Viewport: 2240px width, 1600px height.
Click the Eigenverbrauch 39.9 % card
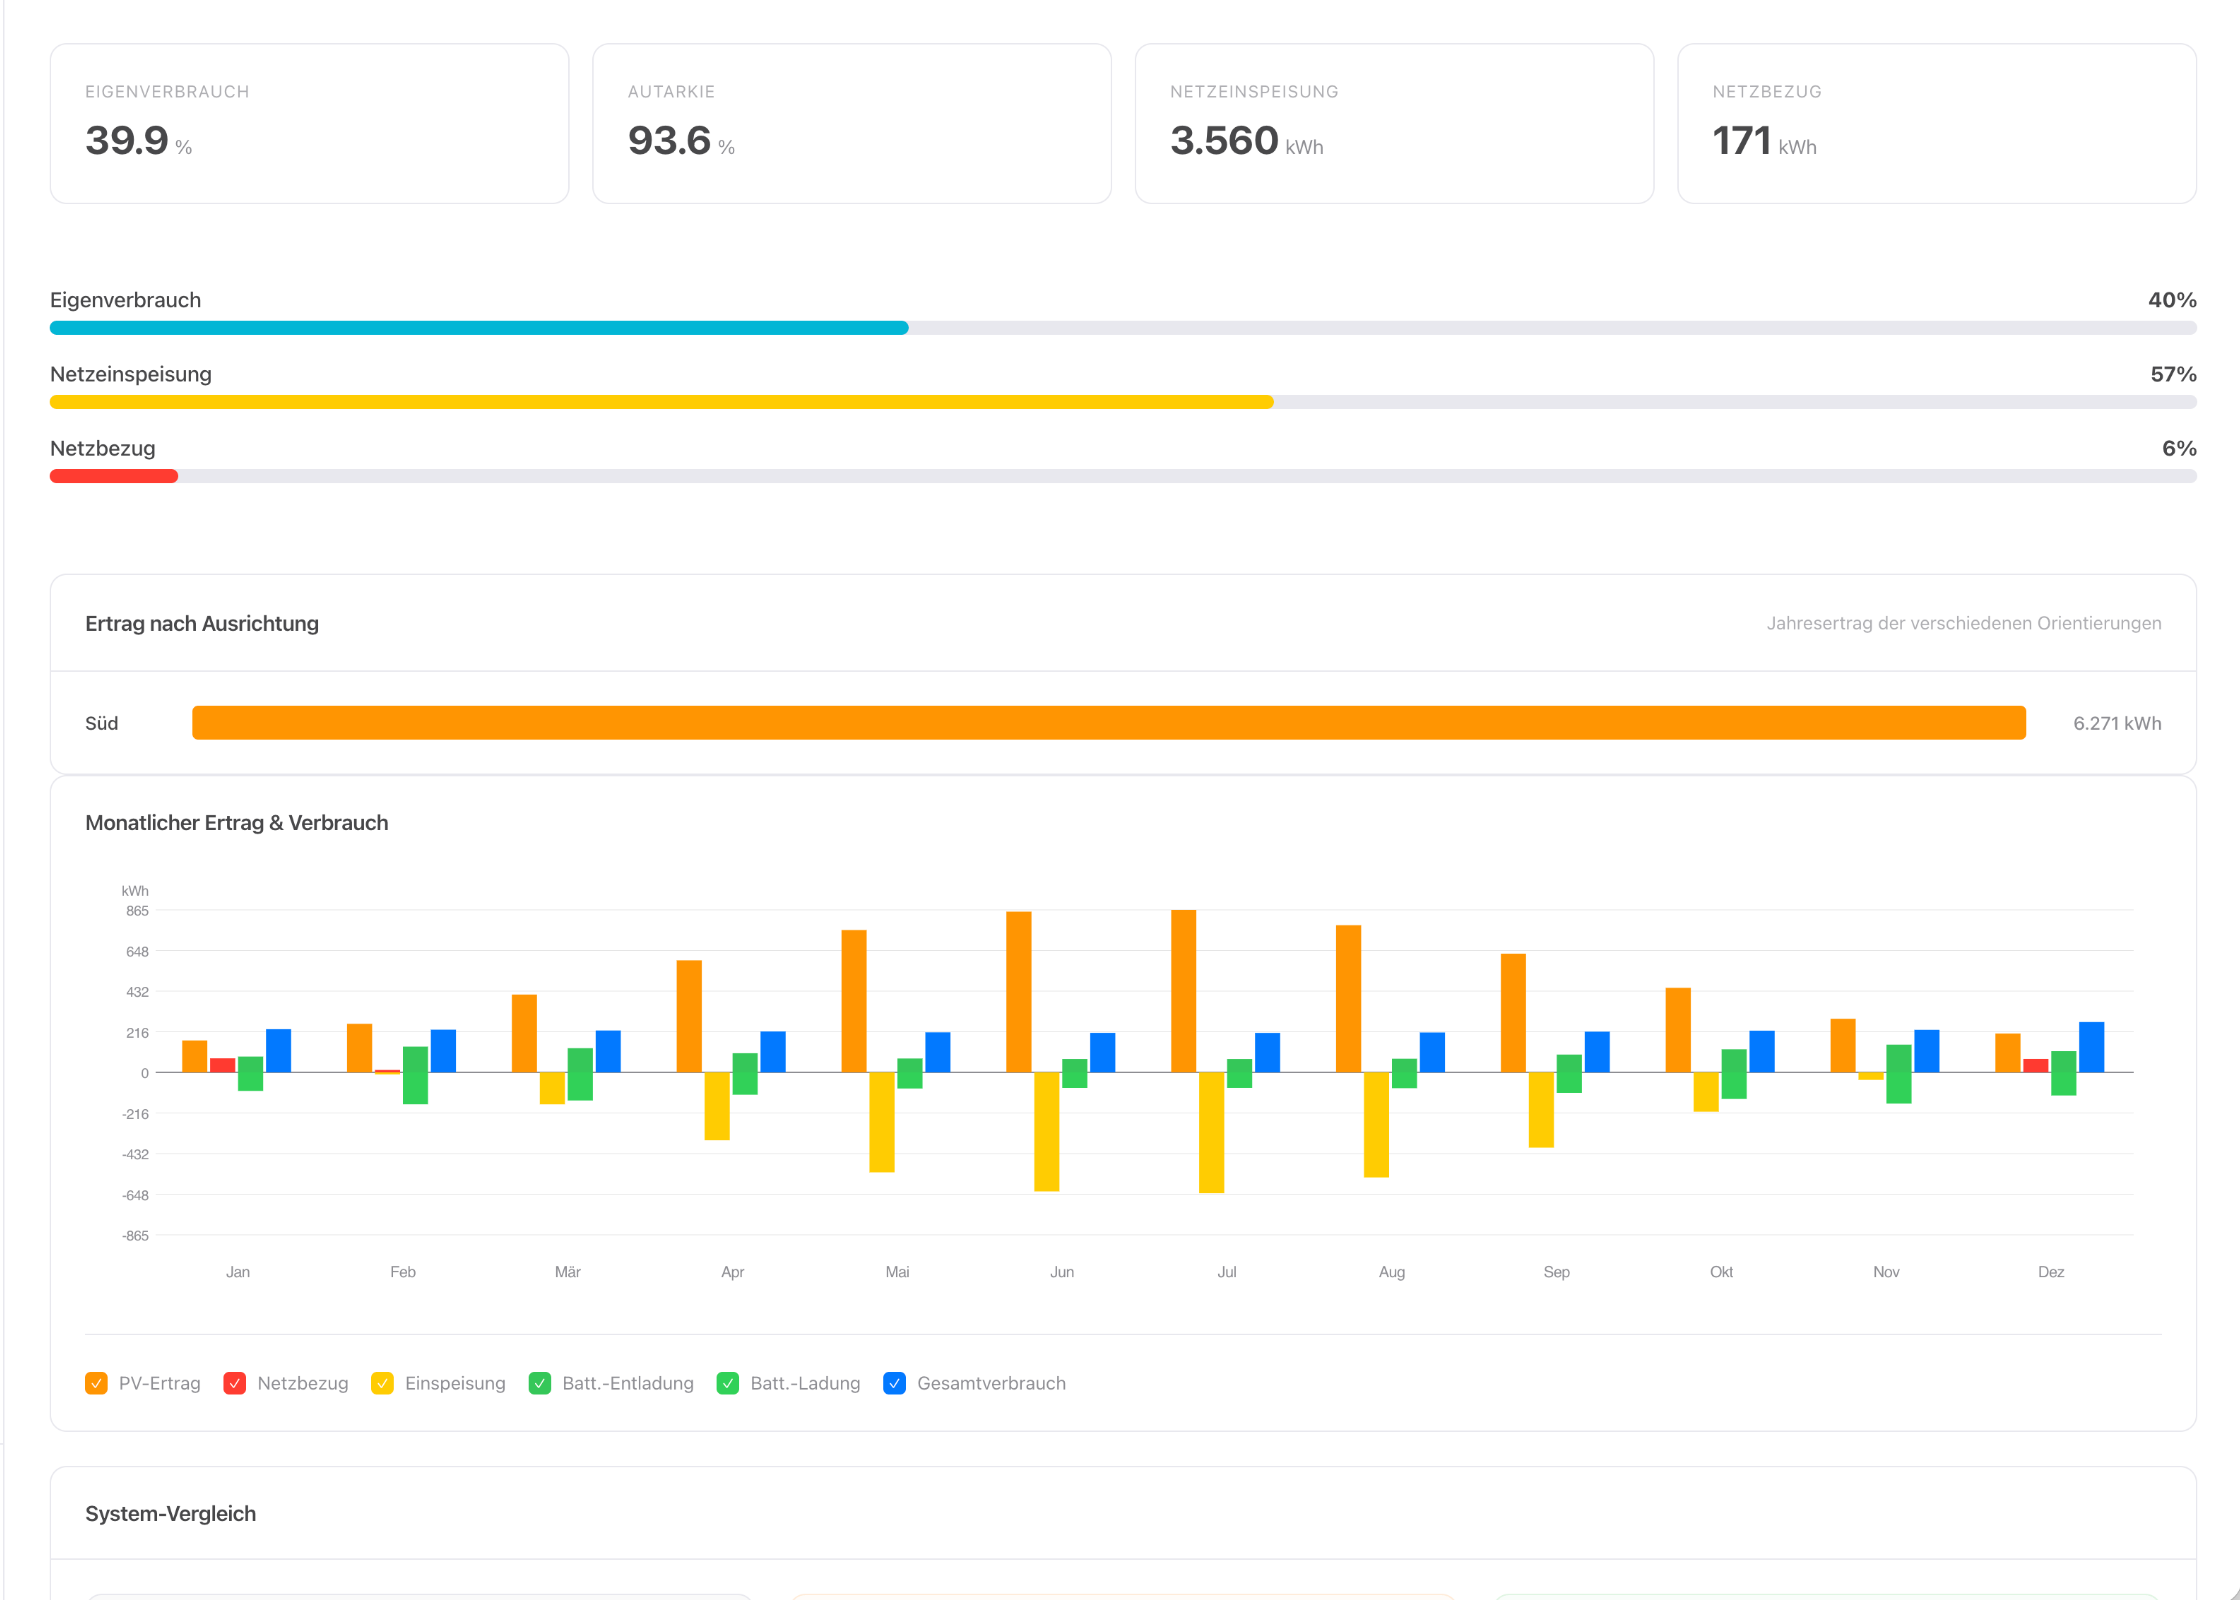(x=309, y=123)
